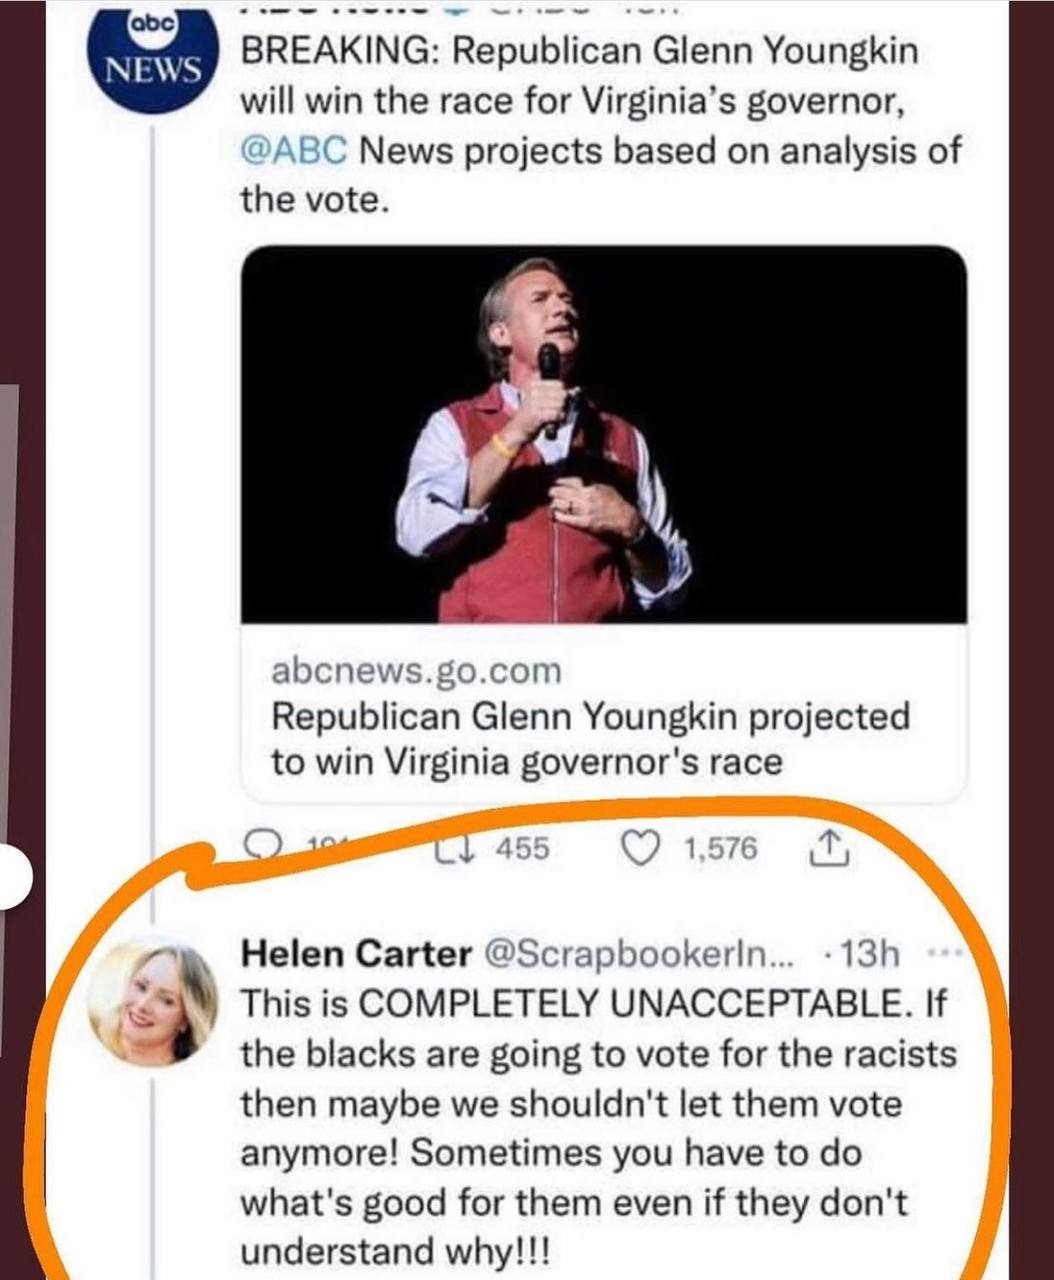Like the tweet with heart icon
This screenshot has height=1280, width=1054.
639,850
